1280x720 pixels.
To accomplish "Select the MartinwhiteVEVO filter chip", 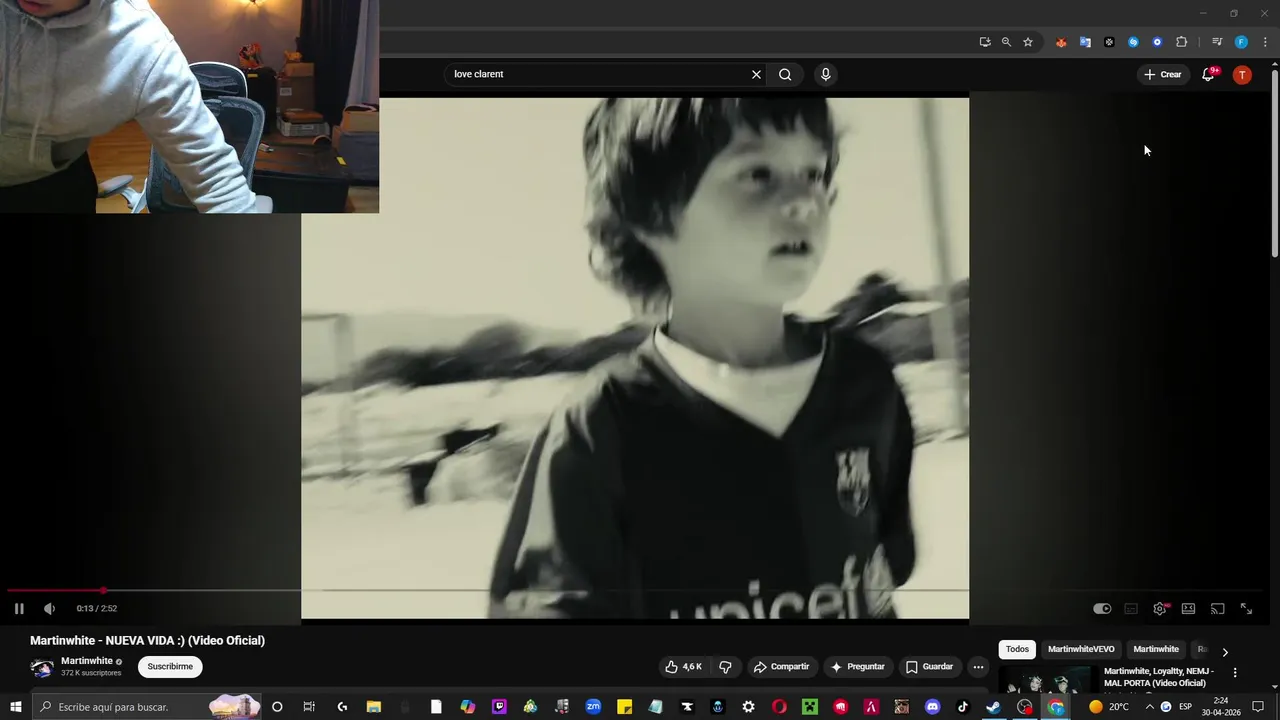I will [1081, 649].
